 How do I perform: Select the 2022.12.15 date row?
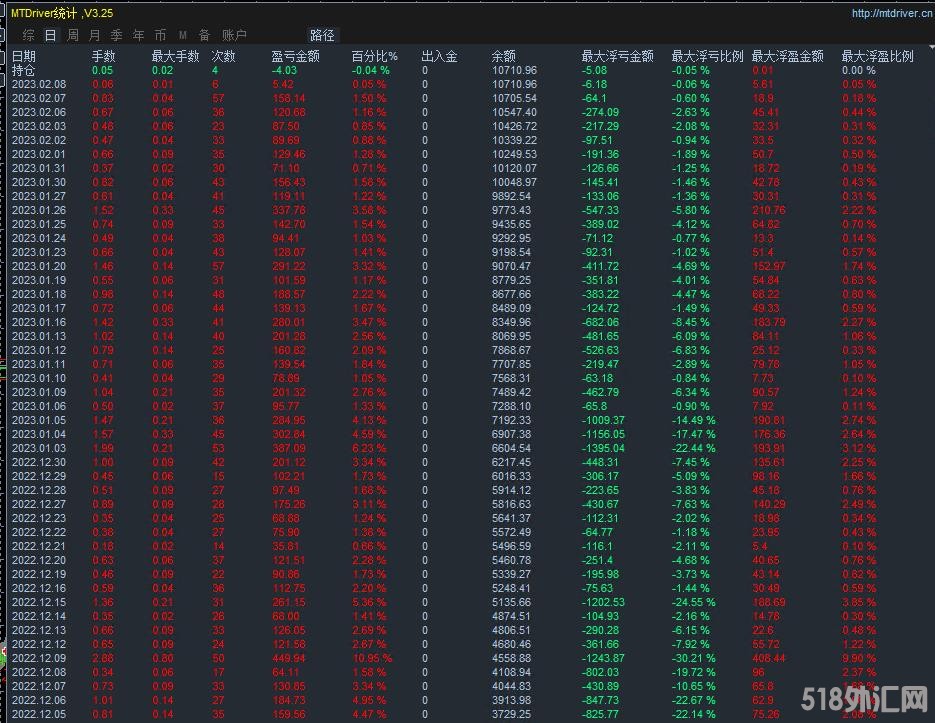pos(39,602)
